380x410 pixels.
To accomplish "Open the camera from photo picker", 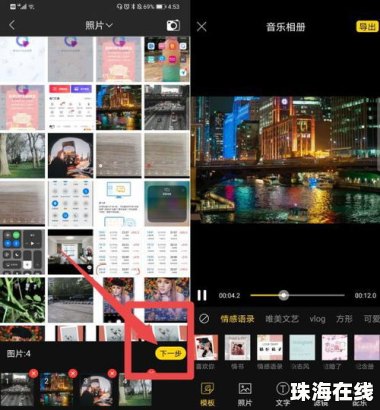I will pyautogui.click(x=173, y=25).
